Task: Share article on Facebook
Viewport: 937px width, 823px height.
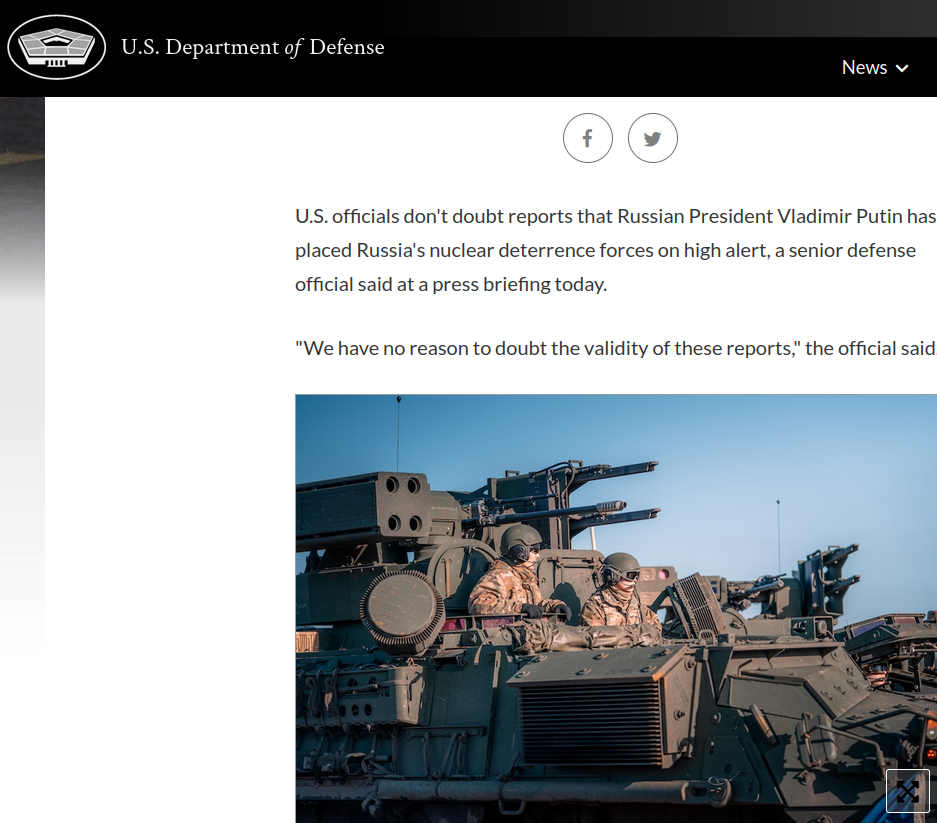Action: click(587, 138)
